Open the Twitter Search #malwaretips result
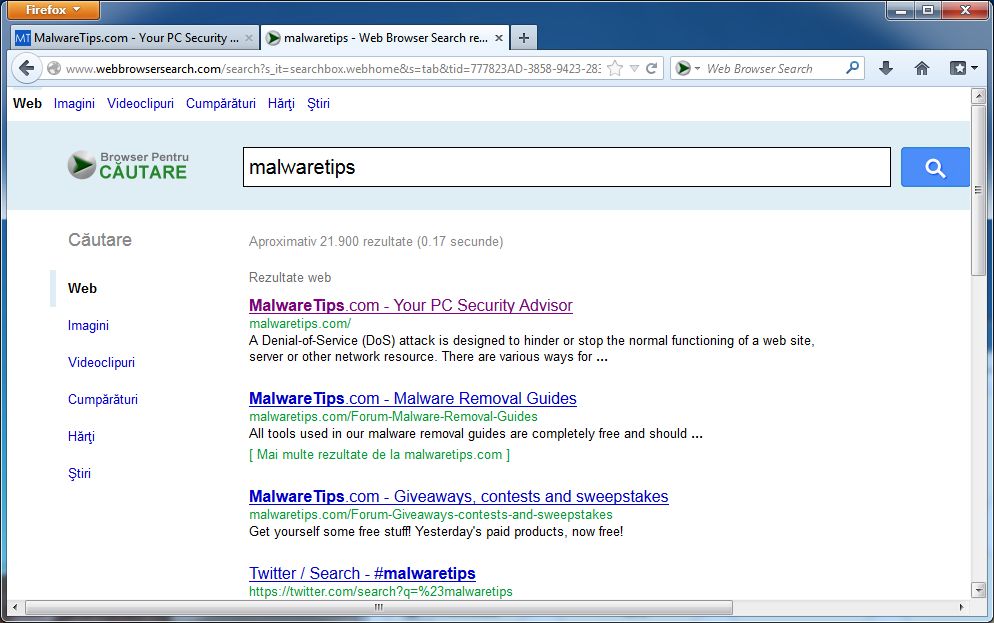Screen dimensions: 994x623 (362, 574)
